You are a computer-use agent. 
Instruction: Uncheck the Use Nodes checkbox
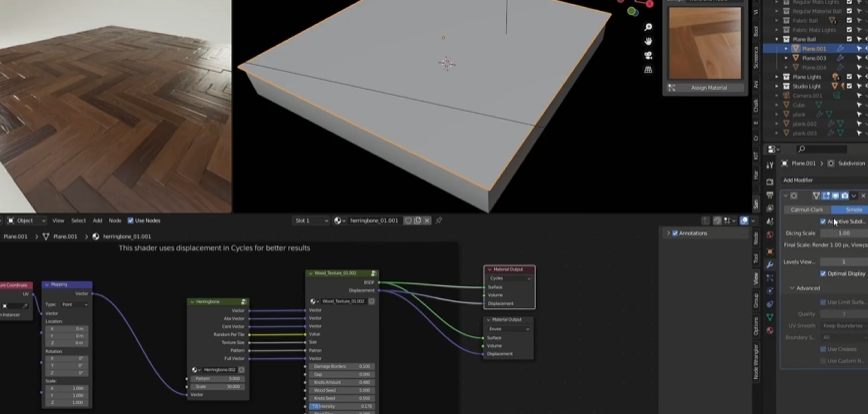(131, 220)
